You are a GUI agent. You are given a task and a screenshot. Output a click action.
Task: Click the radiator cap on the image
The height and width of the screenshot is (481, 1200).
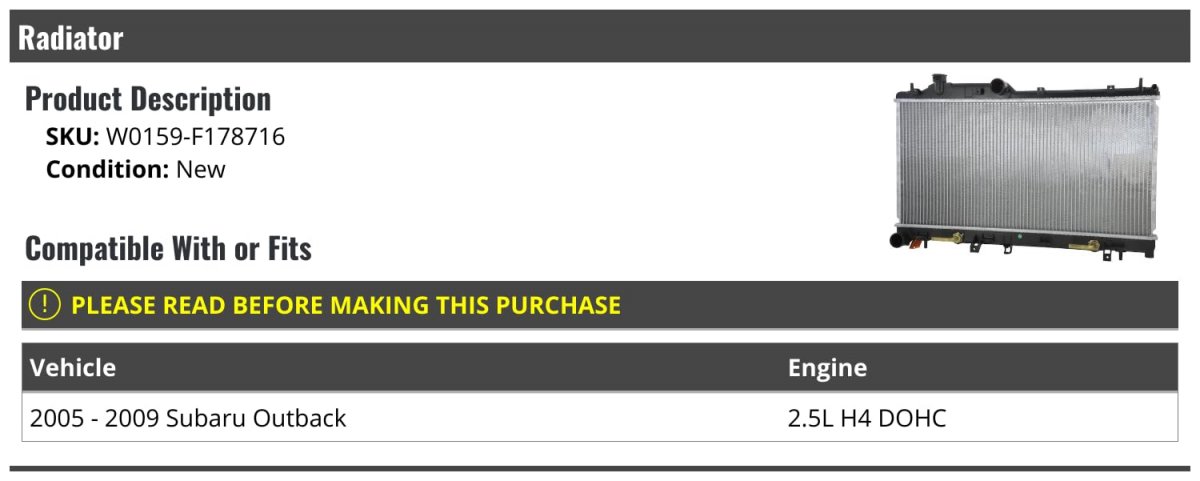click(940, 80)
